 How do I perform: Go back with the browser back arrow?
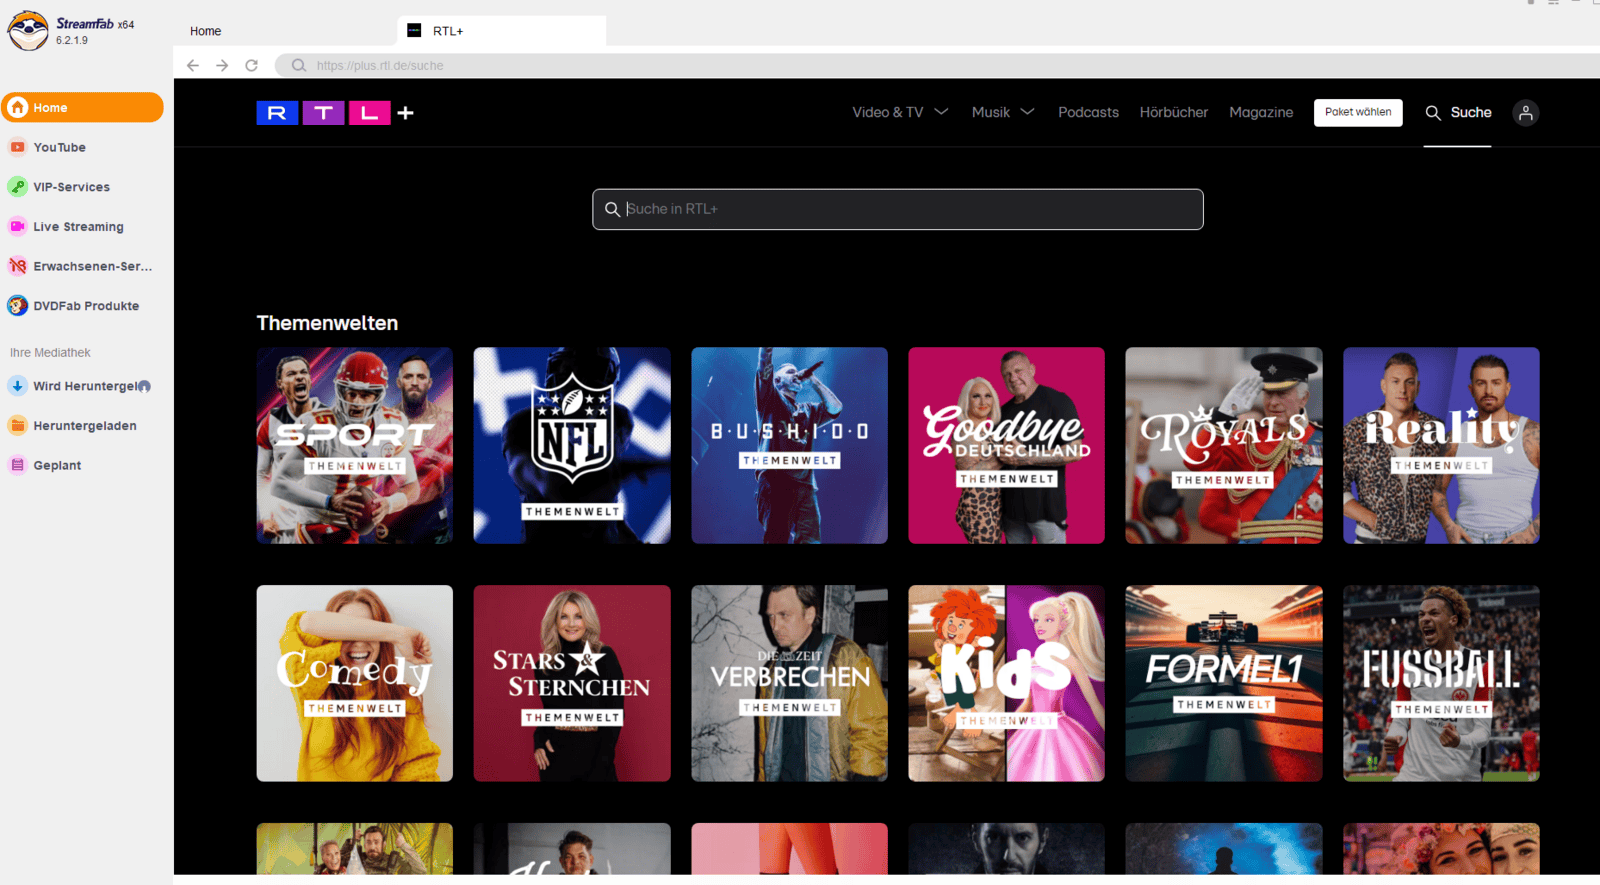[193, 65]
